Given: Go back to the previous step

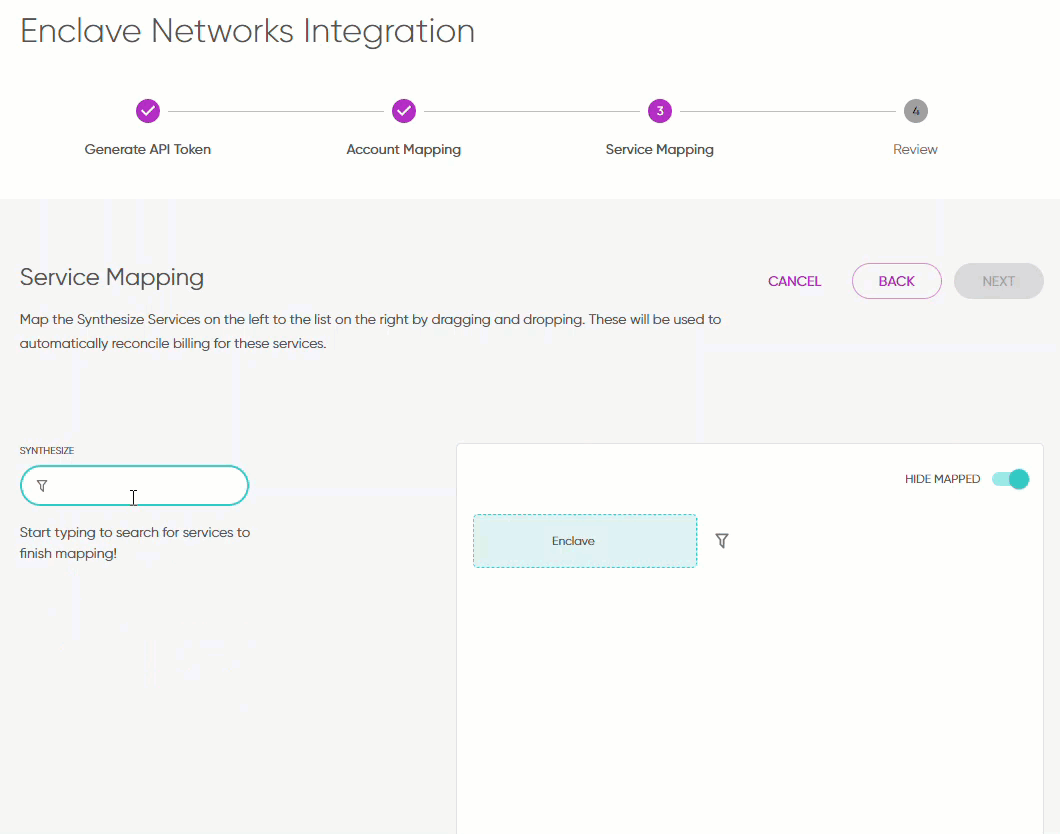Looking at the screenshot, I should (896, 281).
